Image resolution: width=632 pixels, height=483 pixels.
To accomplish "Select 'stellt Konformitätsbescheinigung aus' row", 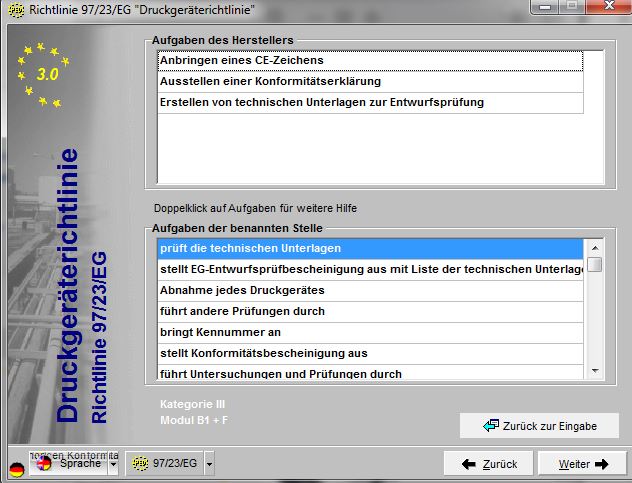I will [370, 353].
